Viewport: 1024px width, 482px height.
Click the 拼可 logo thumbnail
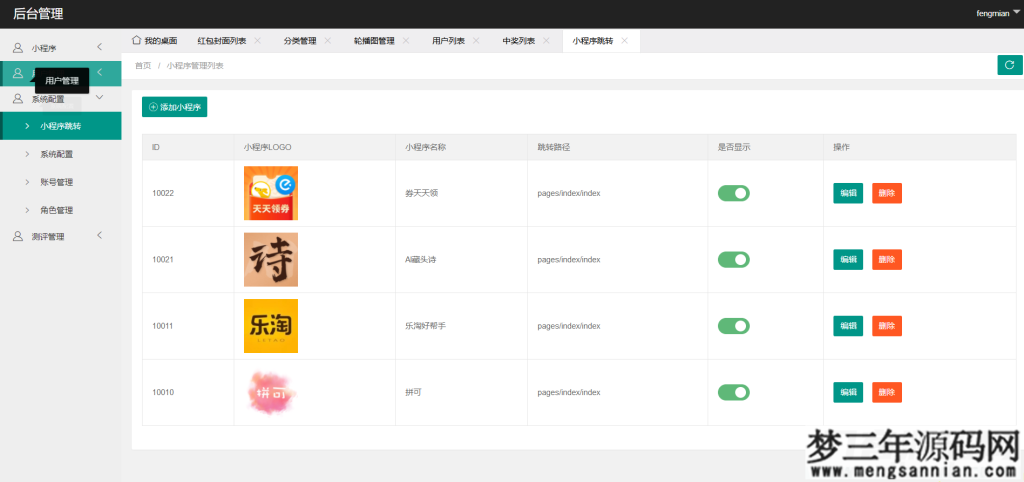tap(271, 392)
